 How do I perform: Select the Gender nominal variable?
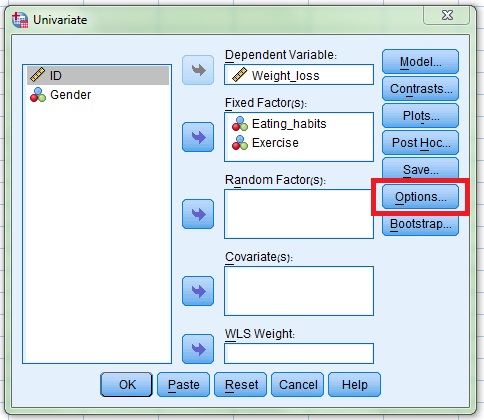click(x=98, y=95)
